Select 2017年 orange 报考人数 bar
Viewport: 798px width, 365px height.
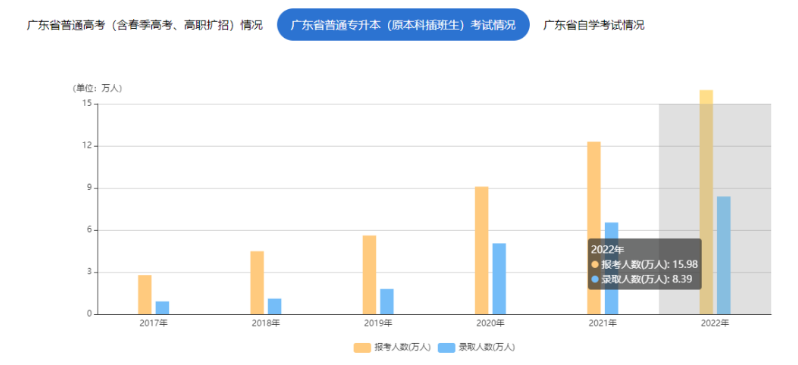[x=145, y=295]
